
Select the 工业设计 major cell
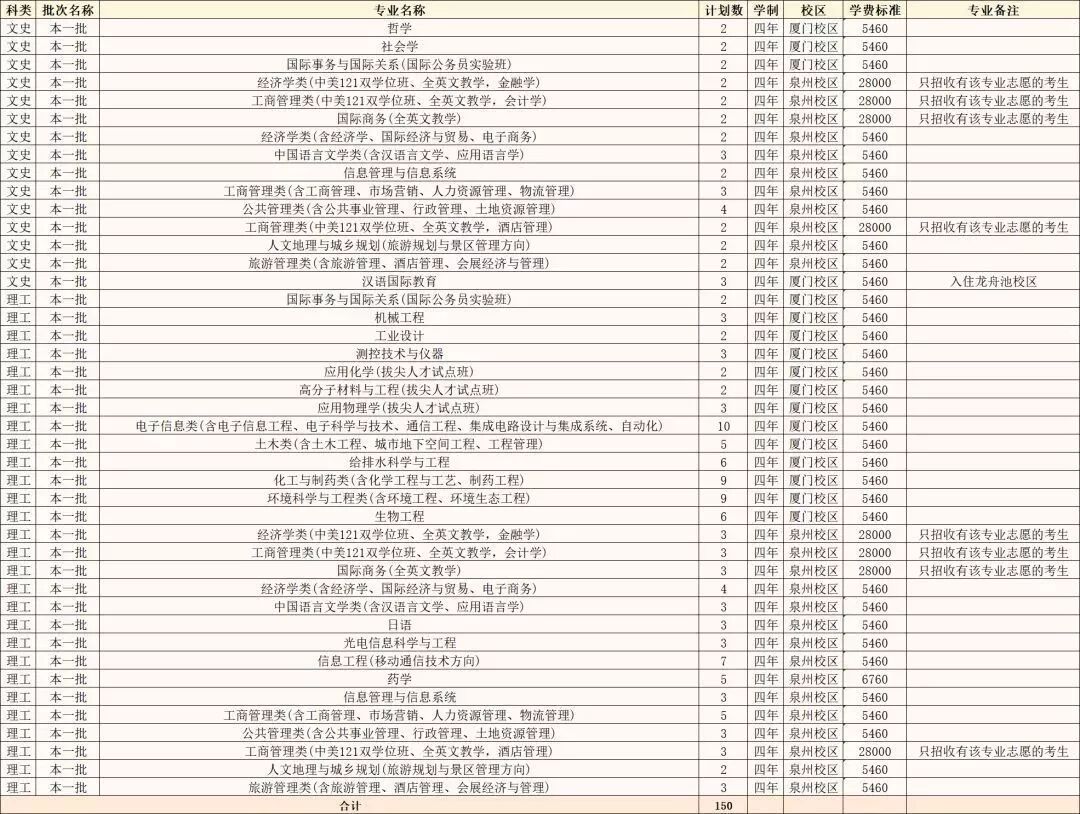tap(399, 336)
